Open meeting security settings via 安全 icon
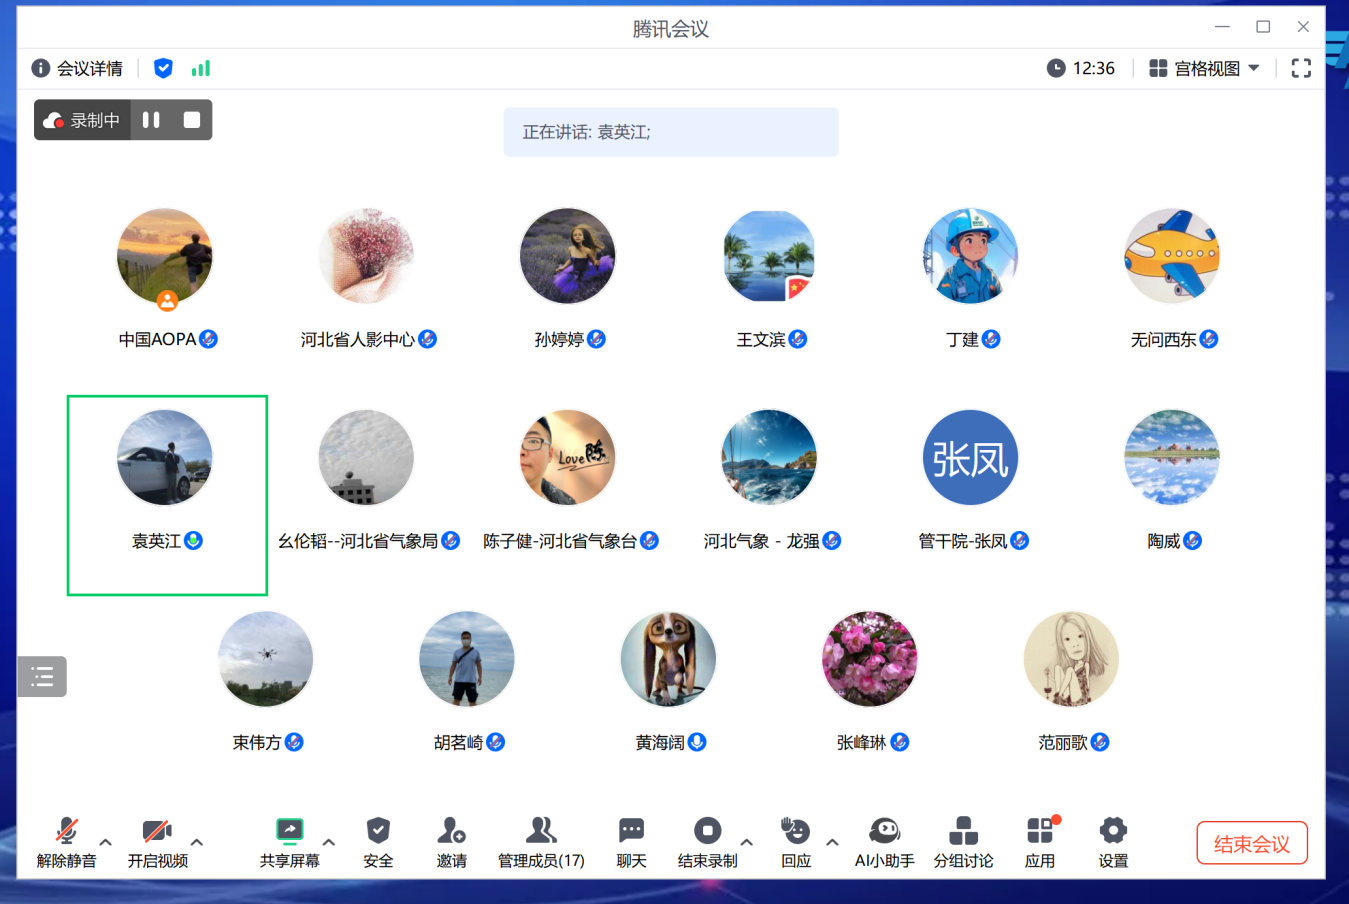The height and width of the screenshot is (904, 1349). (378, 840)
